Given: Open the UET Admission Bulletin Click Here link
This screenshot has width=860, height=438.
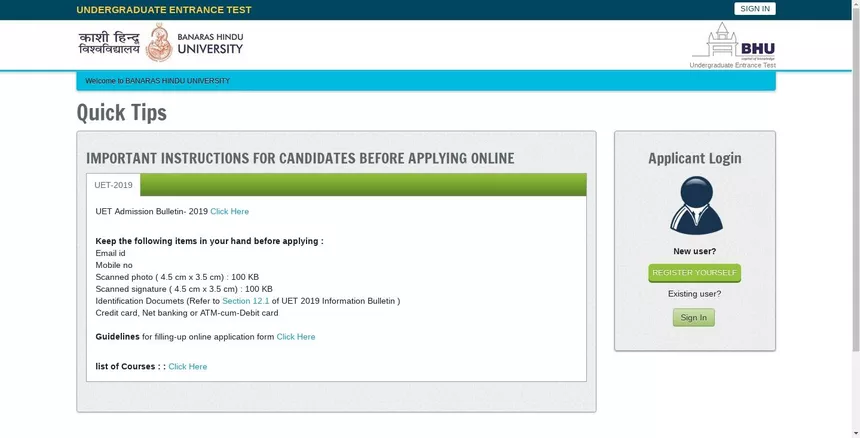Looking at the screenshot, I should tap(229, 212).
